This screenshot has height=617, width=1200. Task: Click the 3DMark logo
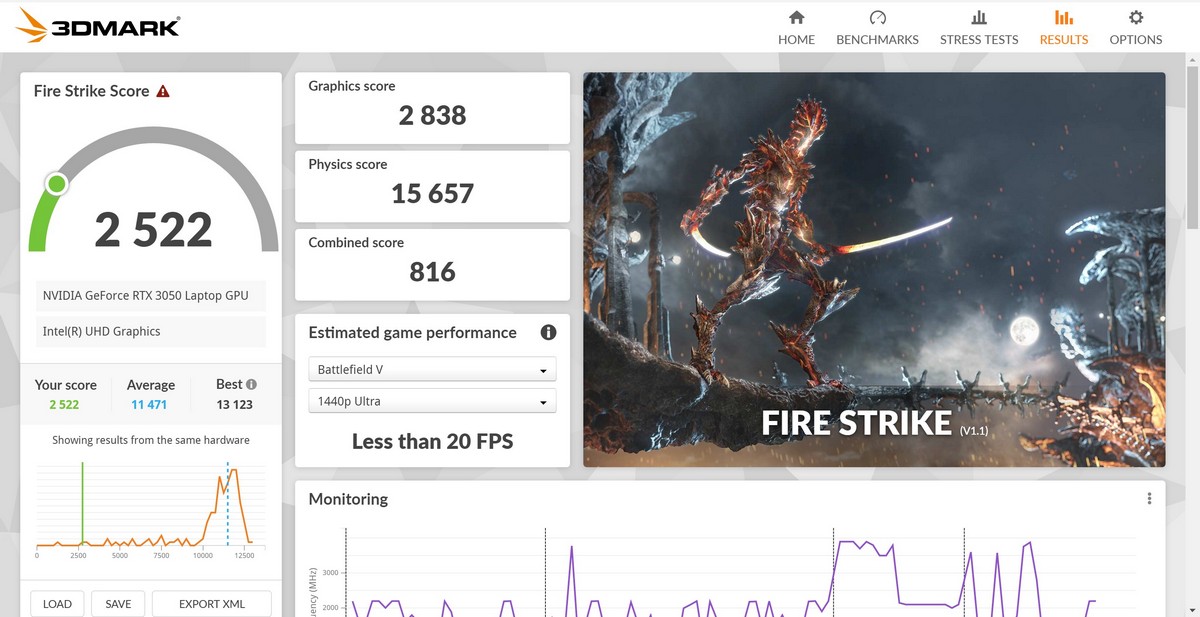[99, 26]
